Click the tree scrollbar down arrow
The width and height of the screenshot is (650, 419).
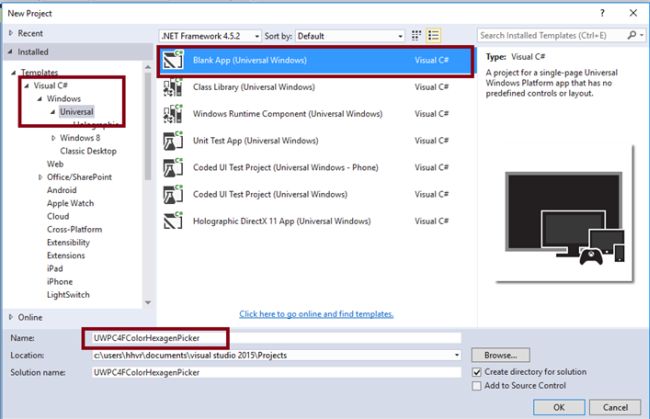(x=148, y=303)
